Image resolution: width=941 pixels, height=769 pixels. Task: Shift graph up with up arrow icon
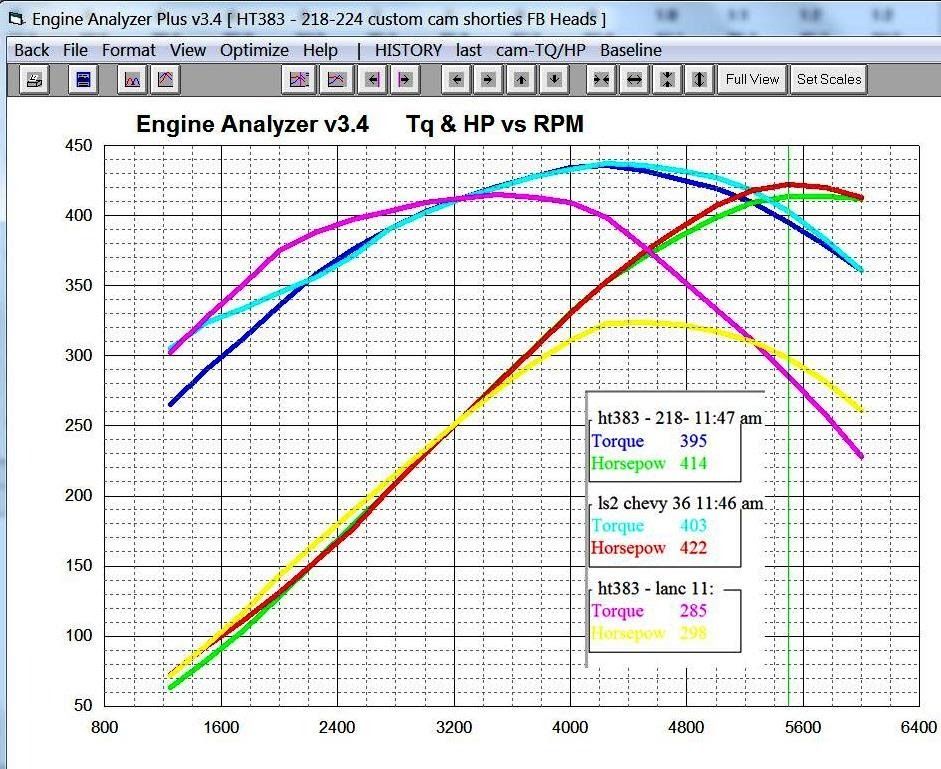coord(522,79)
